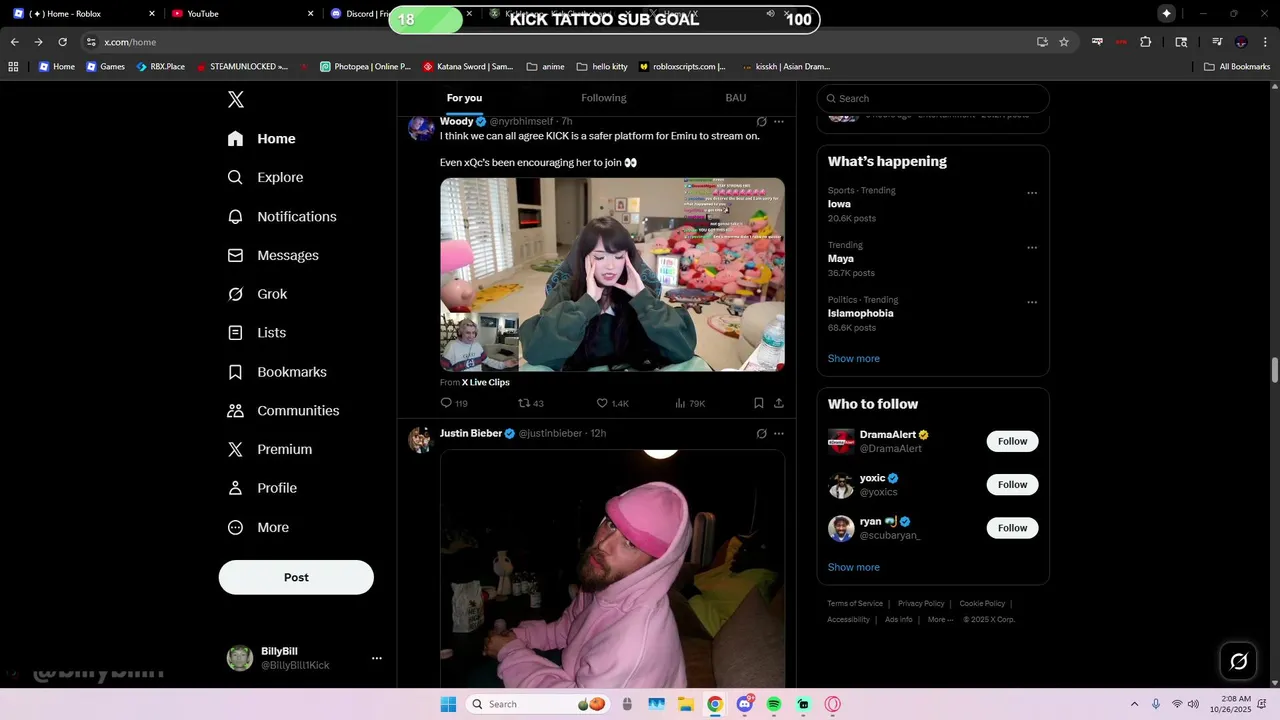Open more options for Iowa trend
Image resolution: width=1280 pixels, height=720 pixels.
[x=1032, y=193]
